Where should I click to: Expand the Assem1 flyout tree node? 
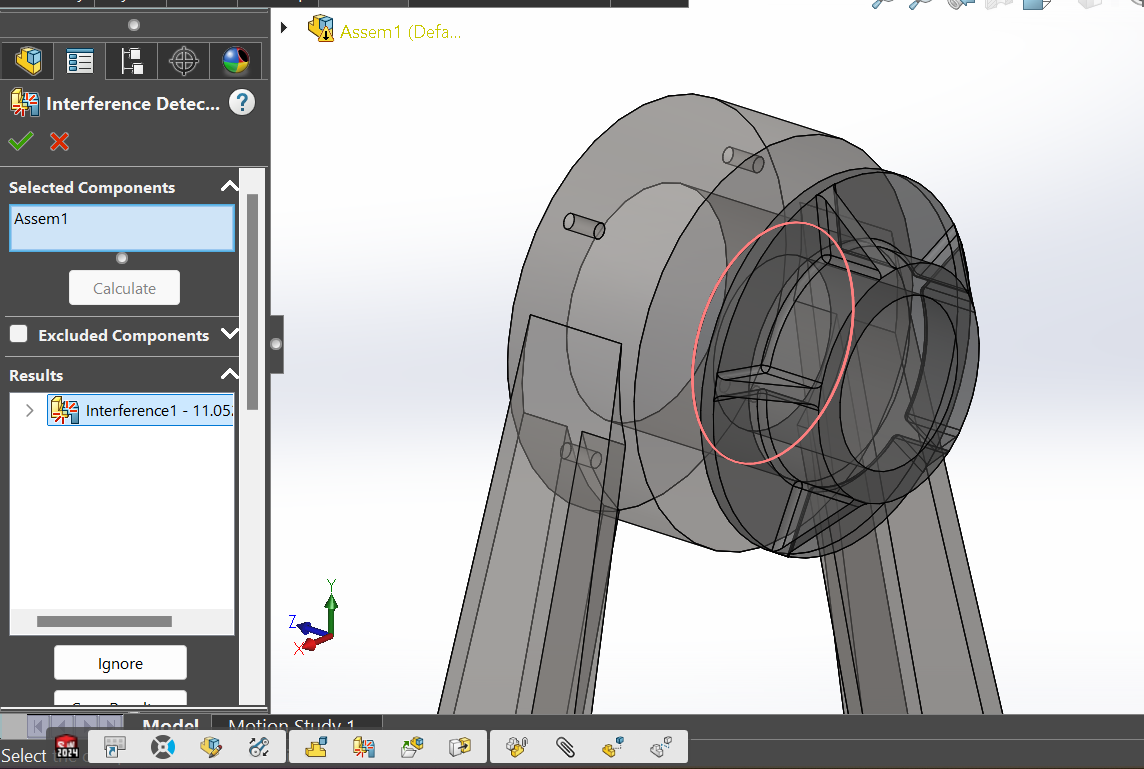284,29
